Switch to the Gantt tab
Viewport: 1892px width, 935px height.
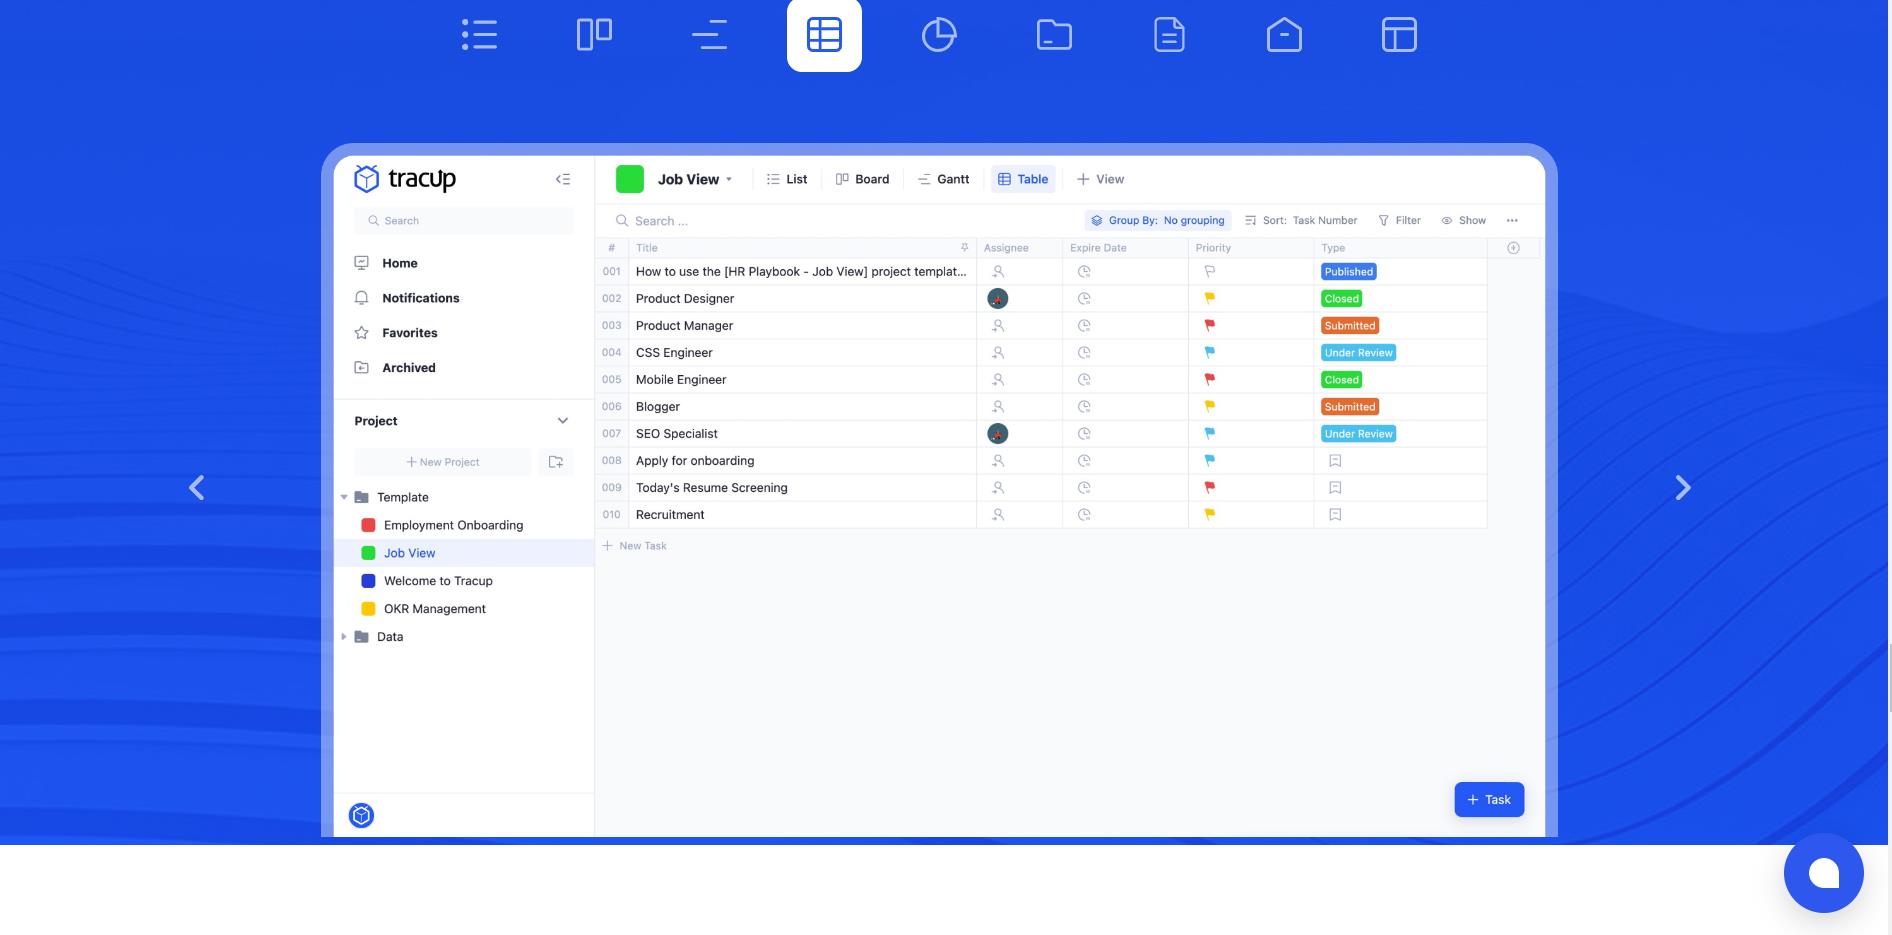943,179
